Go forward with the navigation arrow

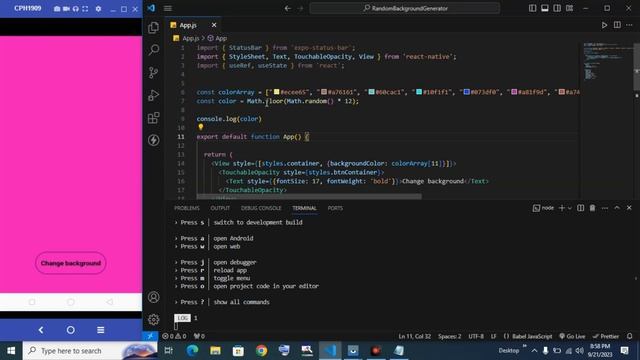300,8
